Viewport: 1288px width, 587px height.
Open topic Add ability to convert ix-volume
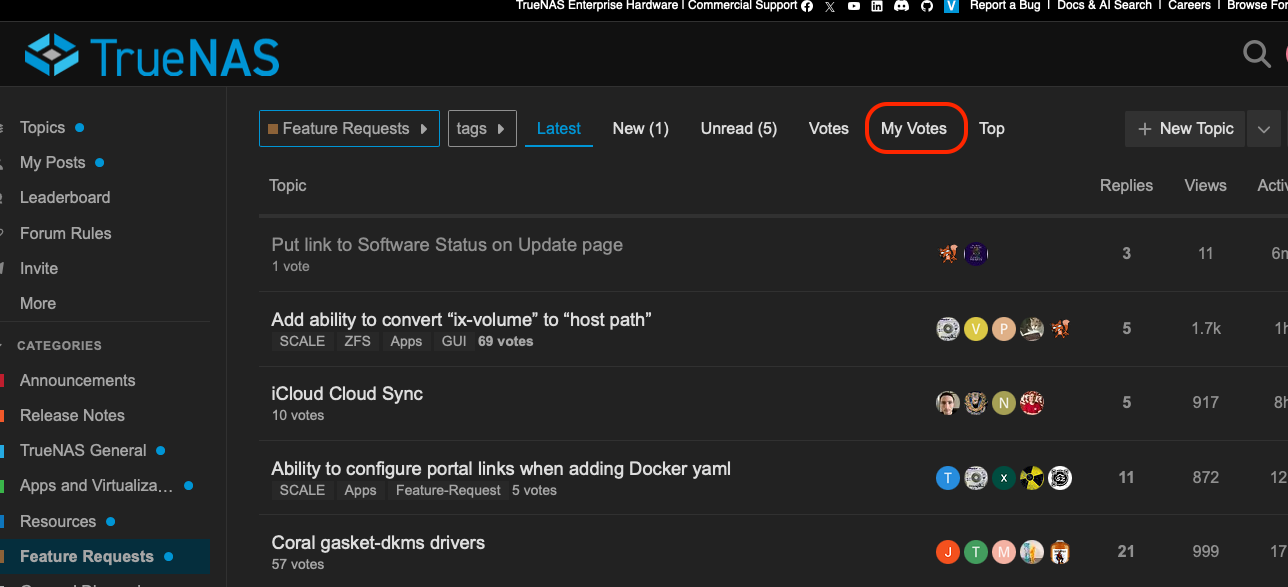coord(462,320)
